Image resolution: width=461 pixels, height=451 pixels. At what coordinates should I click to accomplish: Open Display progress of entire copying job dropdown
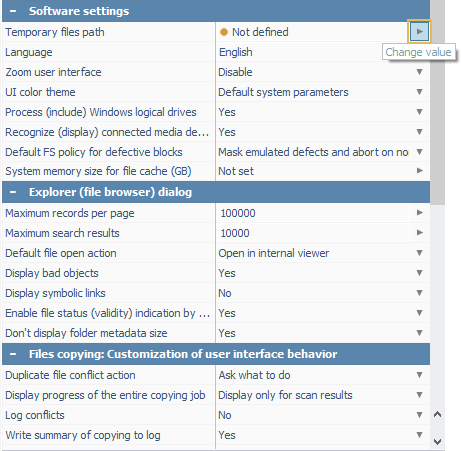pos(420,395)
